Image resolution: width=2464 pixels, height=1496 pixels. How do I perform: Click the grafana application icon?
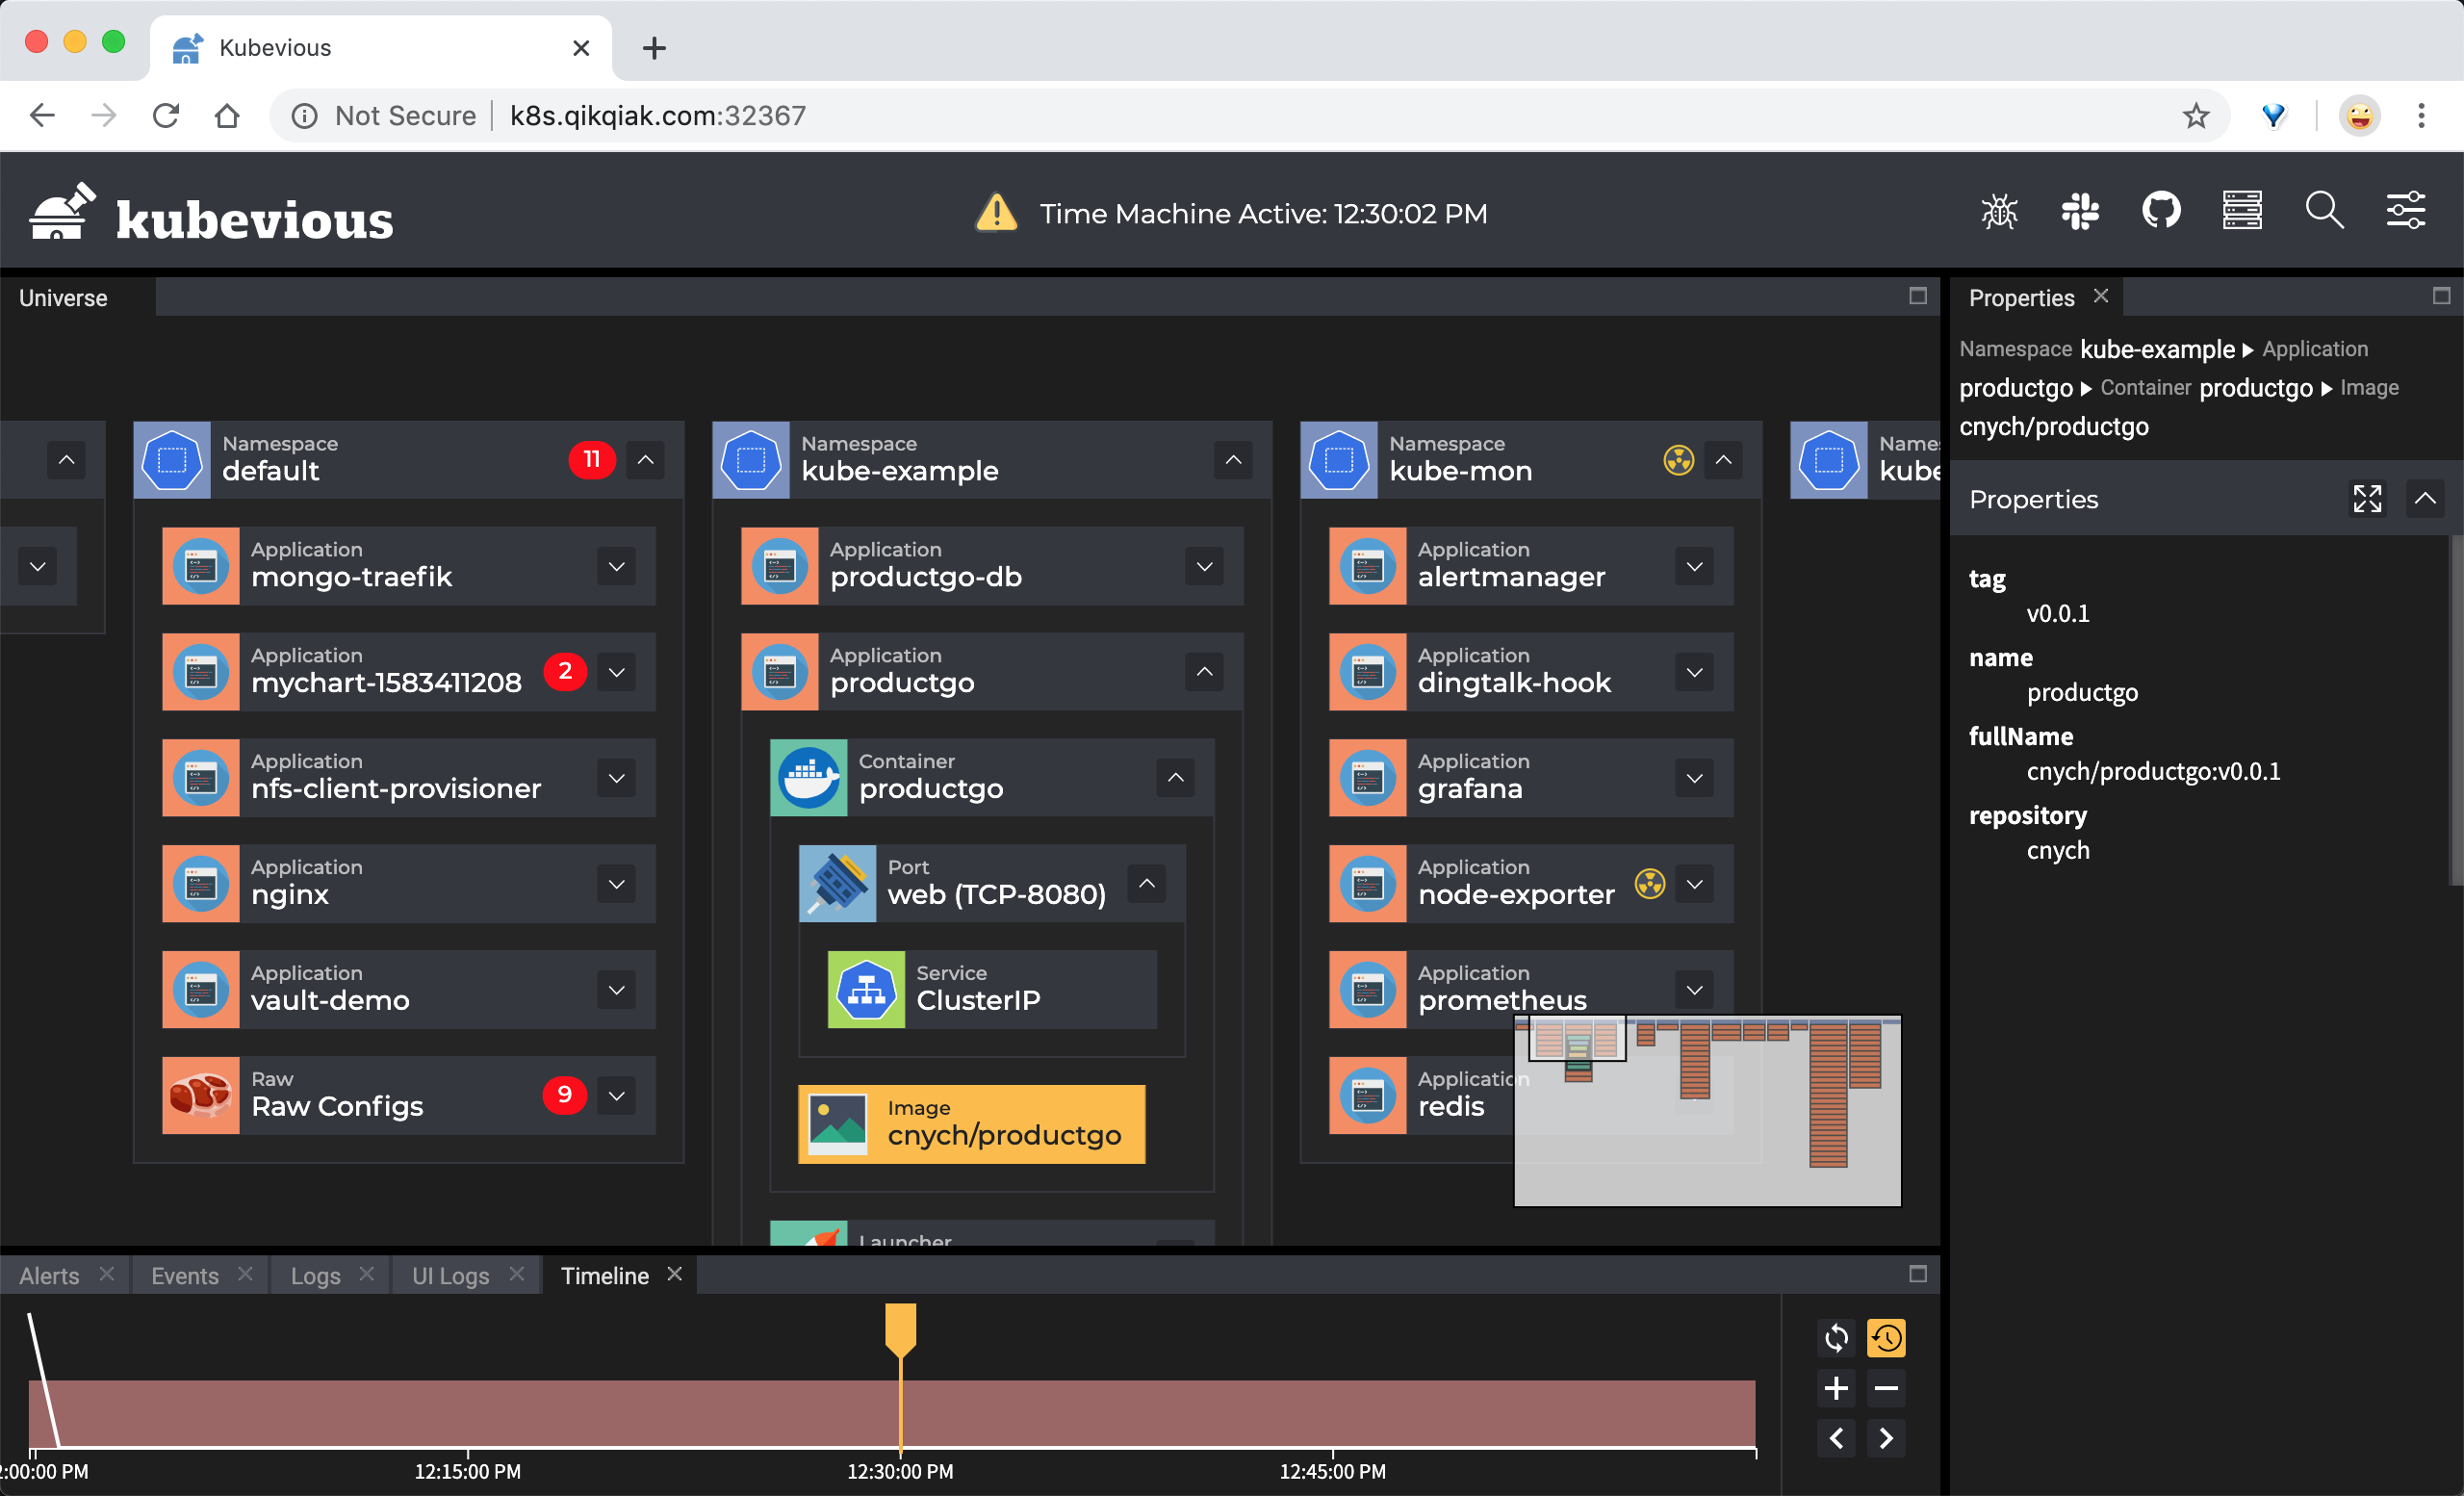1368,778
